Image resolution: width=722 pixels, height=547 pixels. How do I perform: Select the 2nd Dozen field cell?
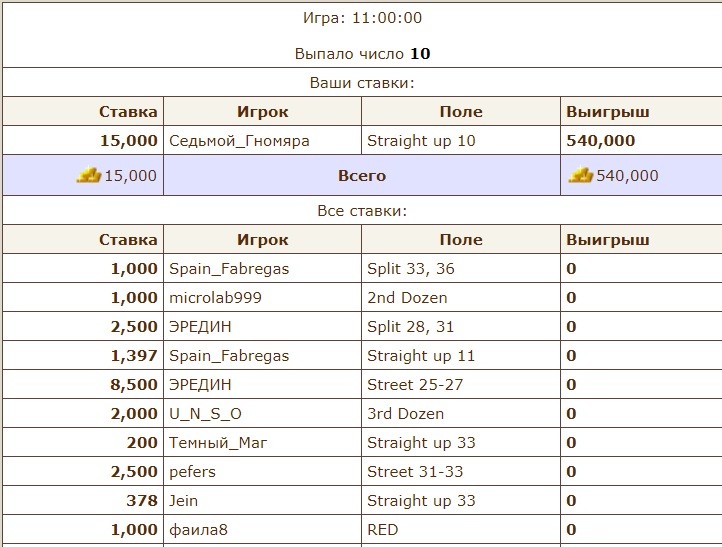click(x=407, y=297)
